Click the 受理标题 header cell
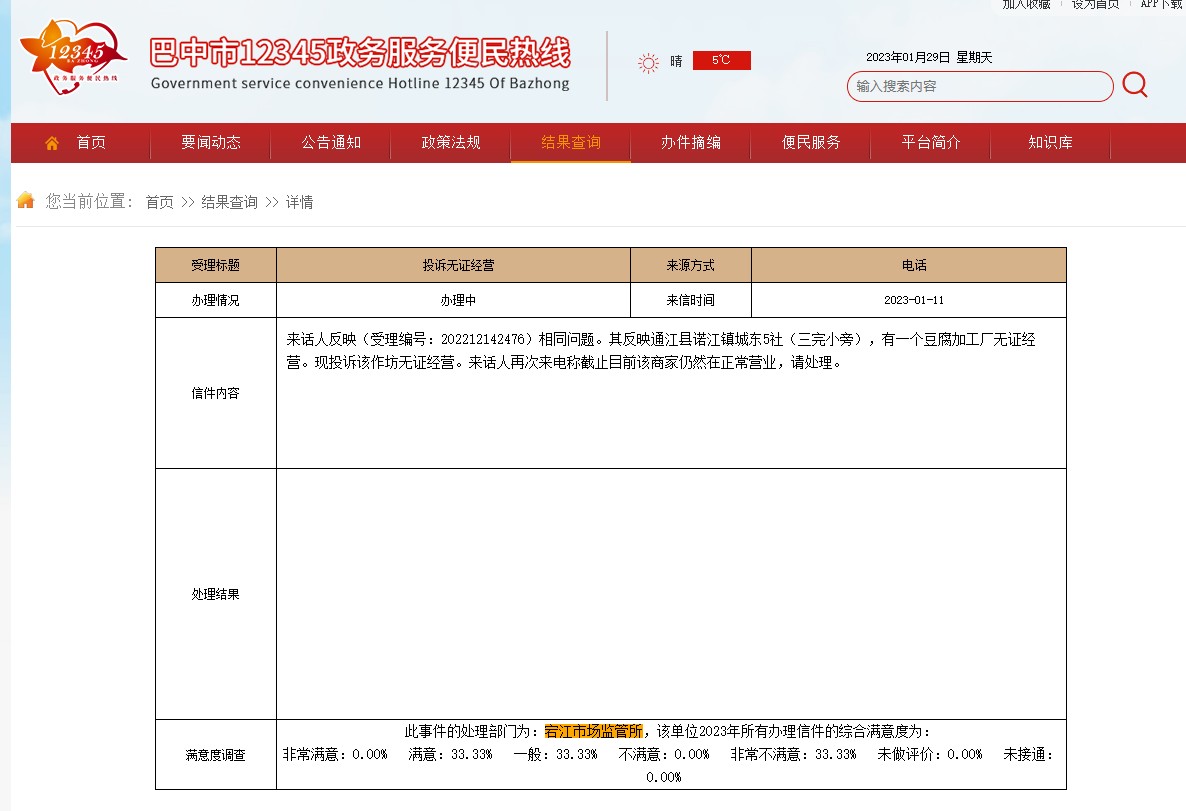Screen dimensions: 1186x811 point(216,266)
